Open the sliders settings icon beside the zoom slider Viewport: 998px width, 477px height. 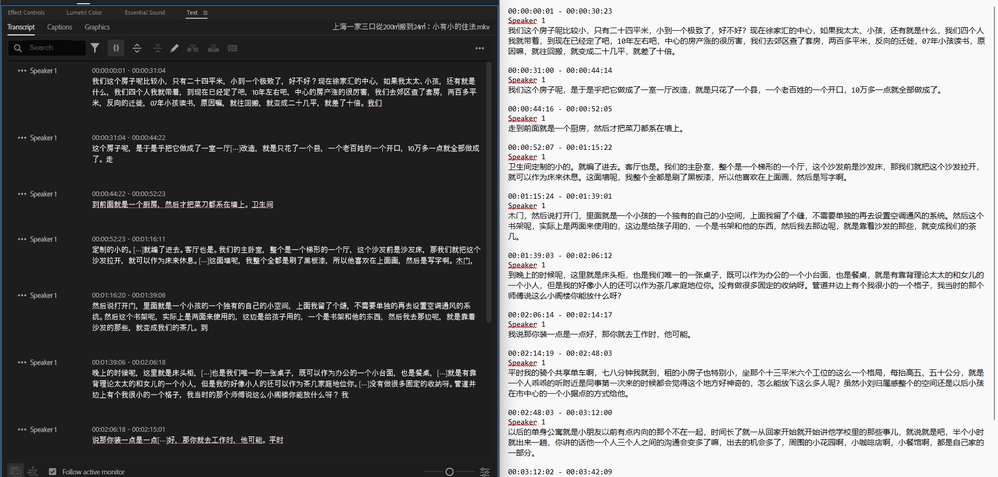[485, 472]
